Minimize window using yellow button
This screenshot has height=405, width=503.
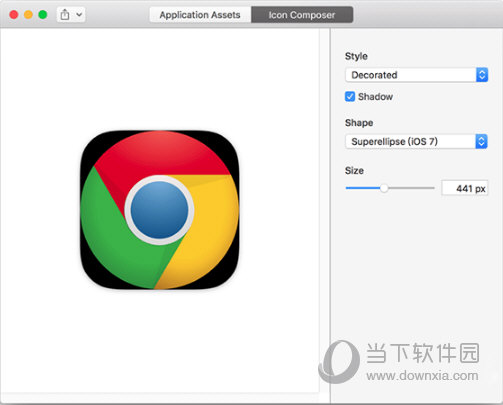28,15
